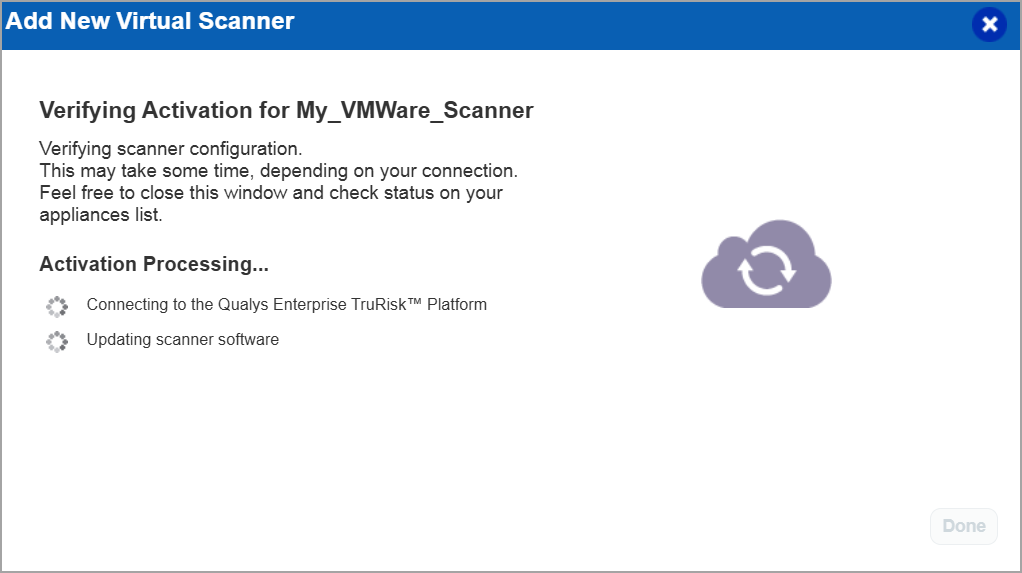Click the "Activation Processing..." heading

pos(154,264)
